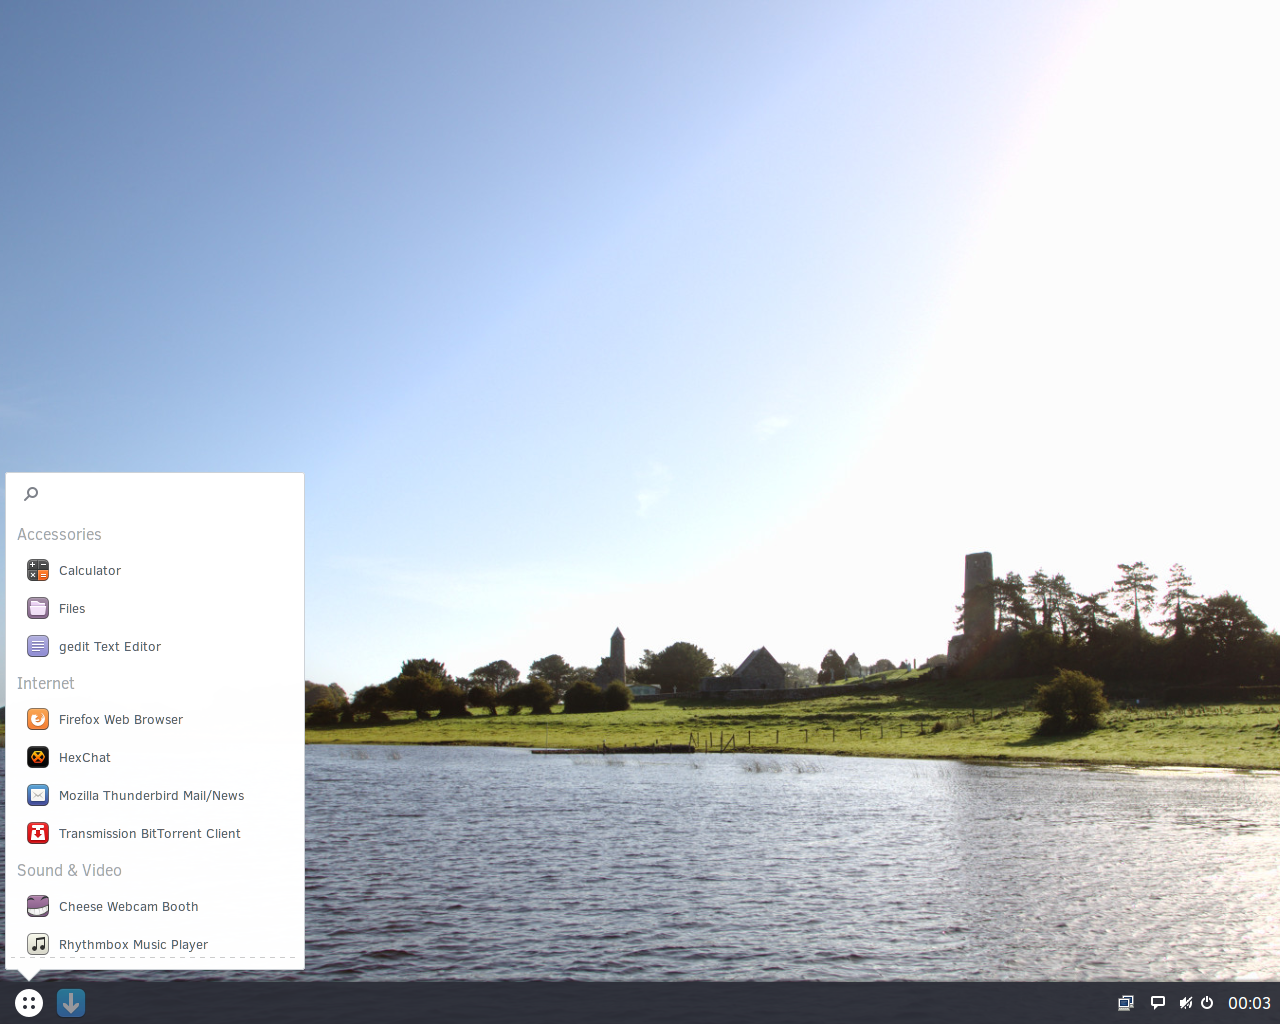Close the application menu via the four-dot button
The image size is (1280, 1024).
point(29,1003)
